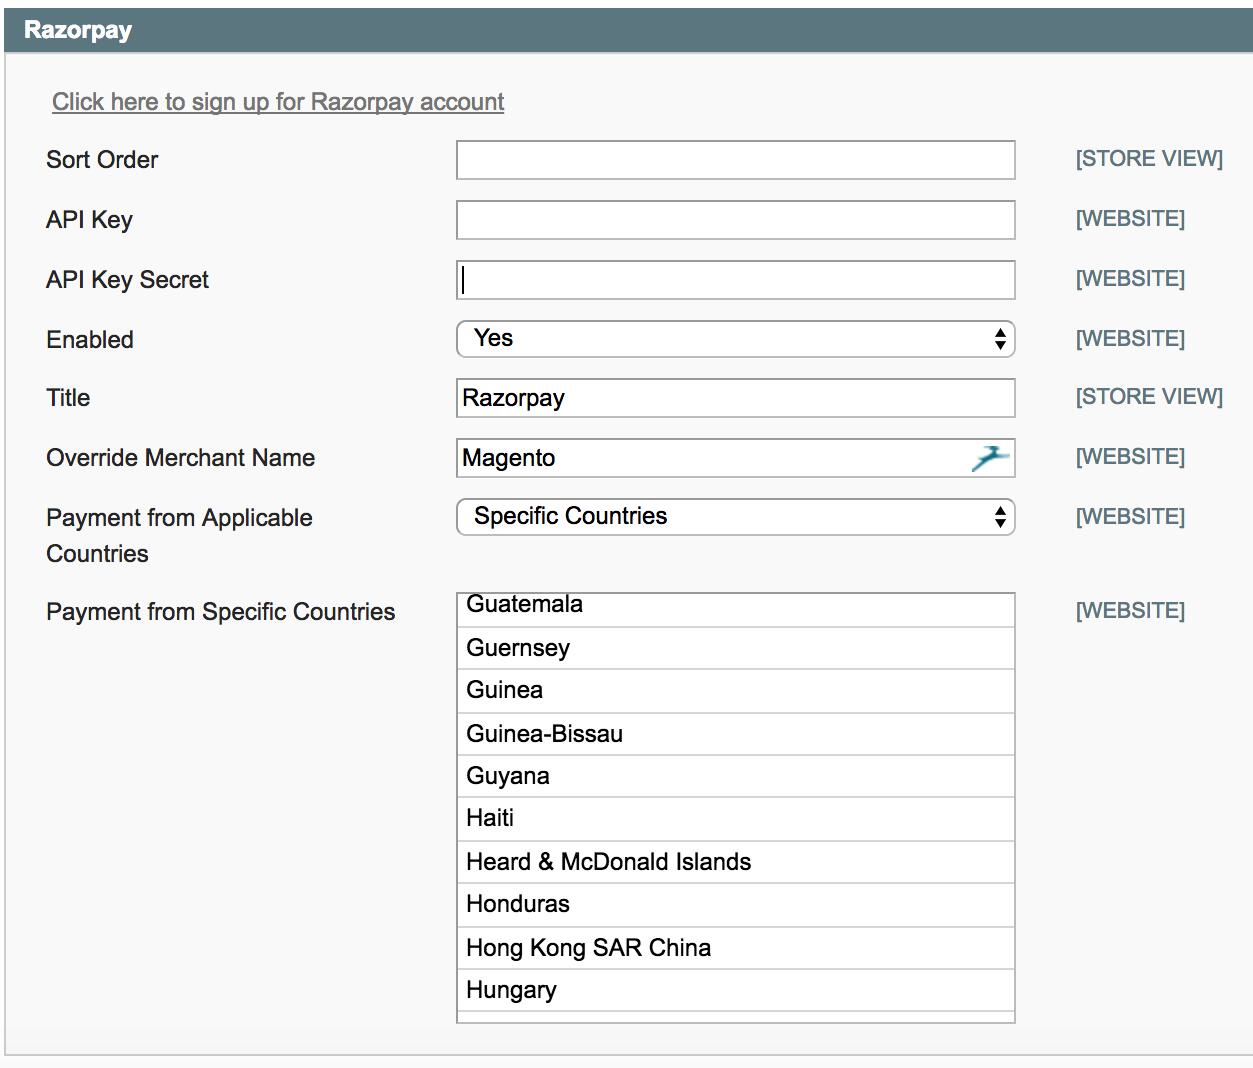Expand Payment from Applicable Countries dropdown
1253x1068 pixels.
pyautogui.click(x=735, y=517)
